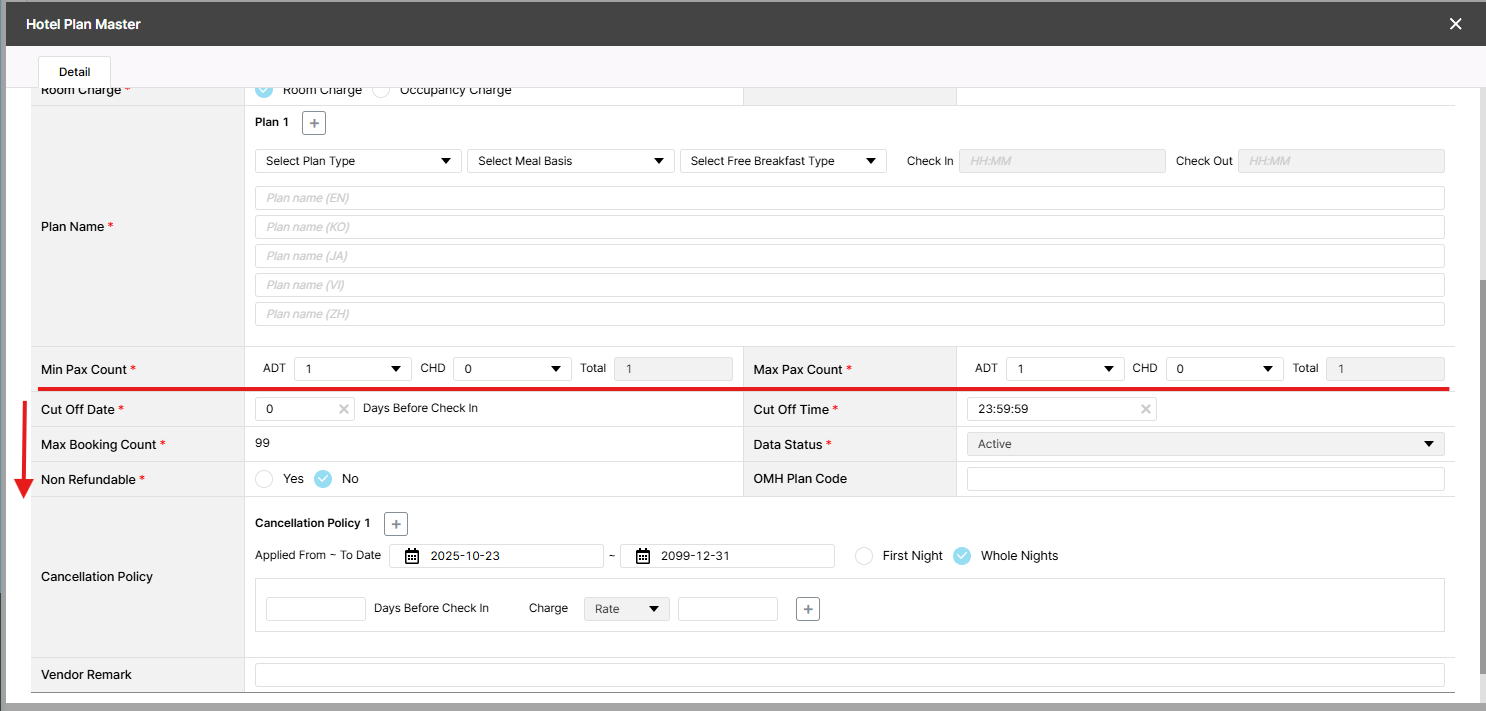
Task: Open calendar icon for Applied From date
Action: click(x=412, y=556)
